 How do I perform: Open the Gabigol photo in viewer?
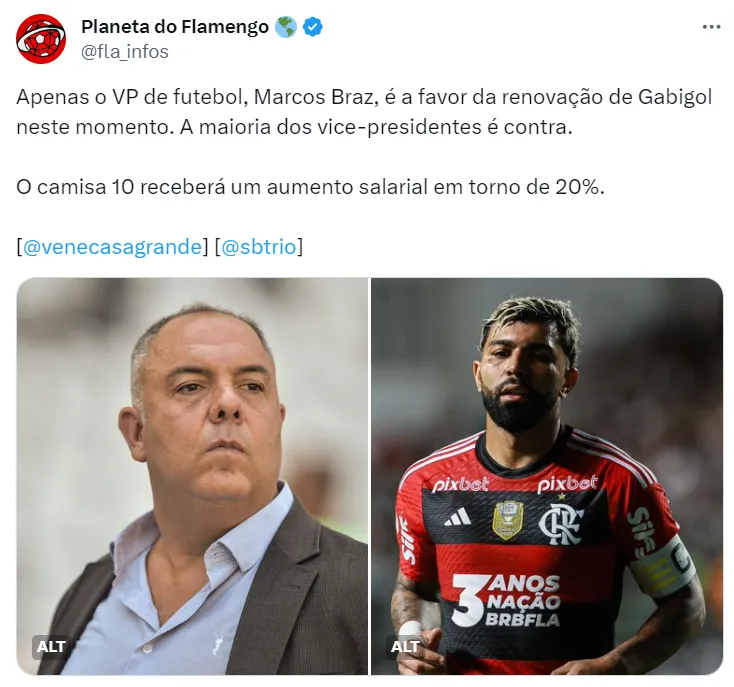pyautogui.click(x=547, y=476)
